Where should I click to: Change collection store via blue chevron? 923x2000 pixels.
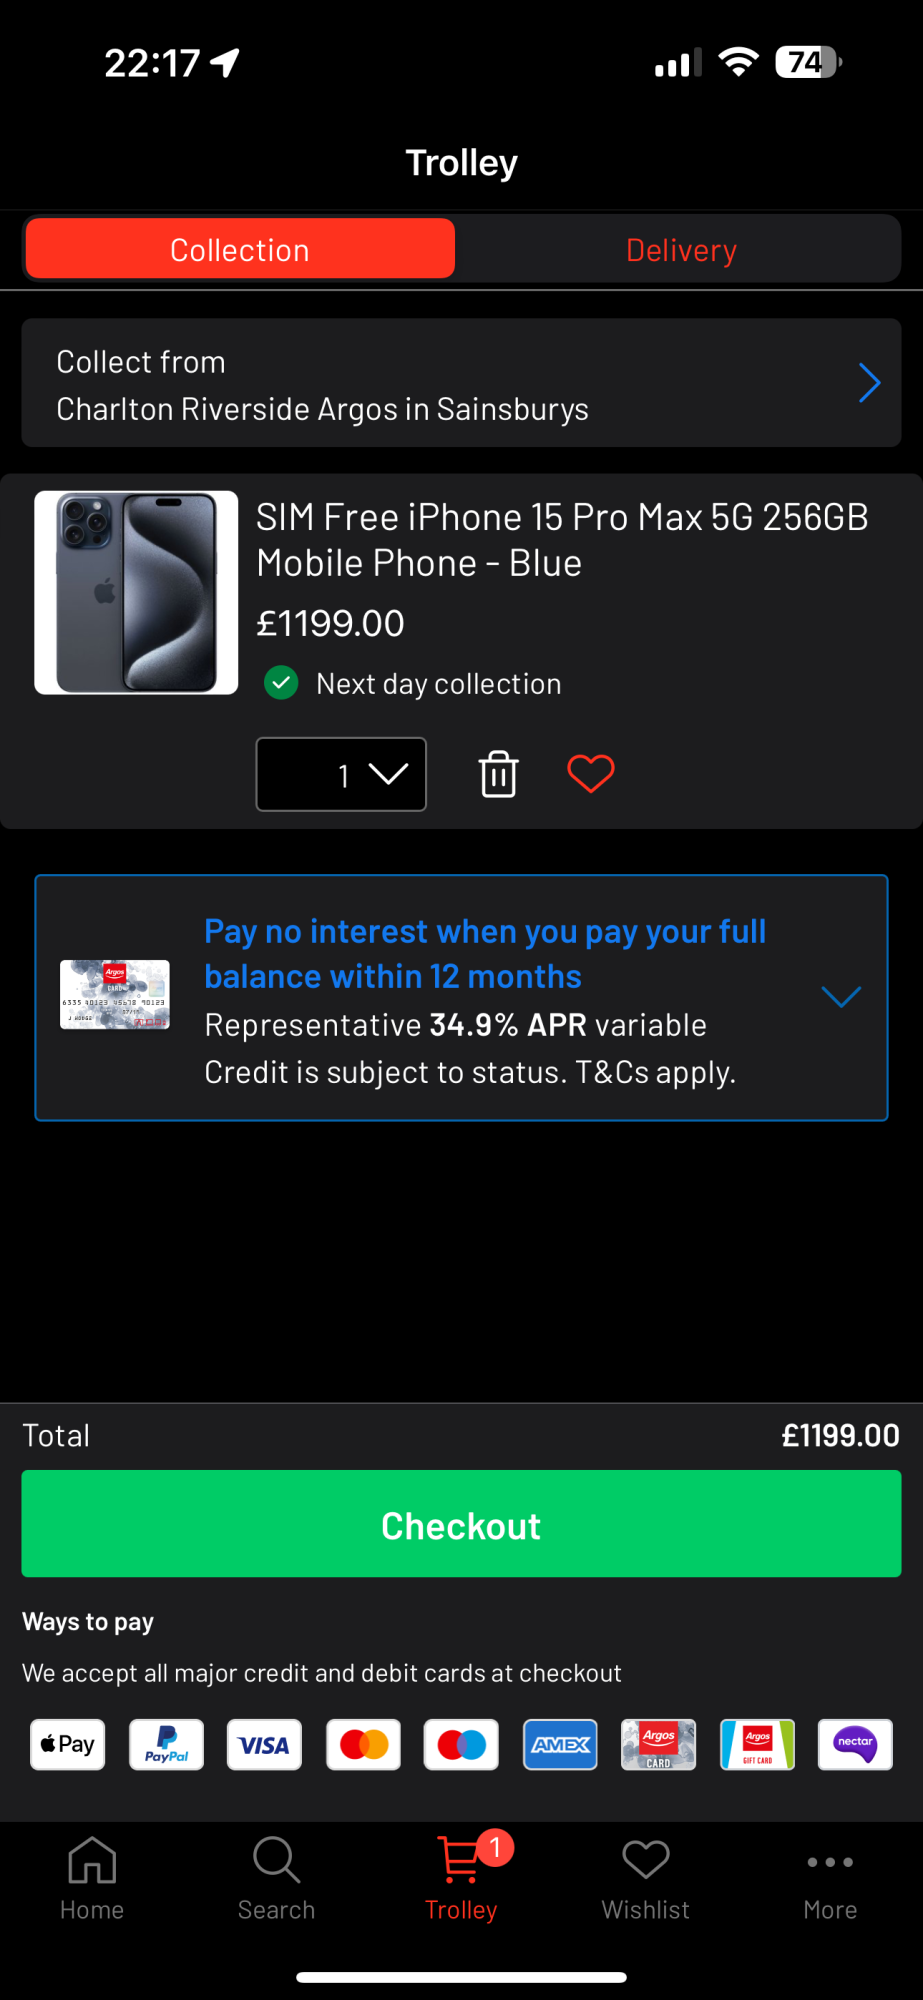click(x=869, y=383)
